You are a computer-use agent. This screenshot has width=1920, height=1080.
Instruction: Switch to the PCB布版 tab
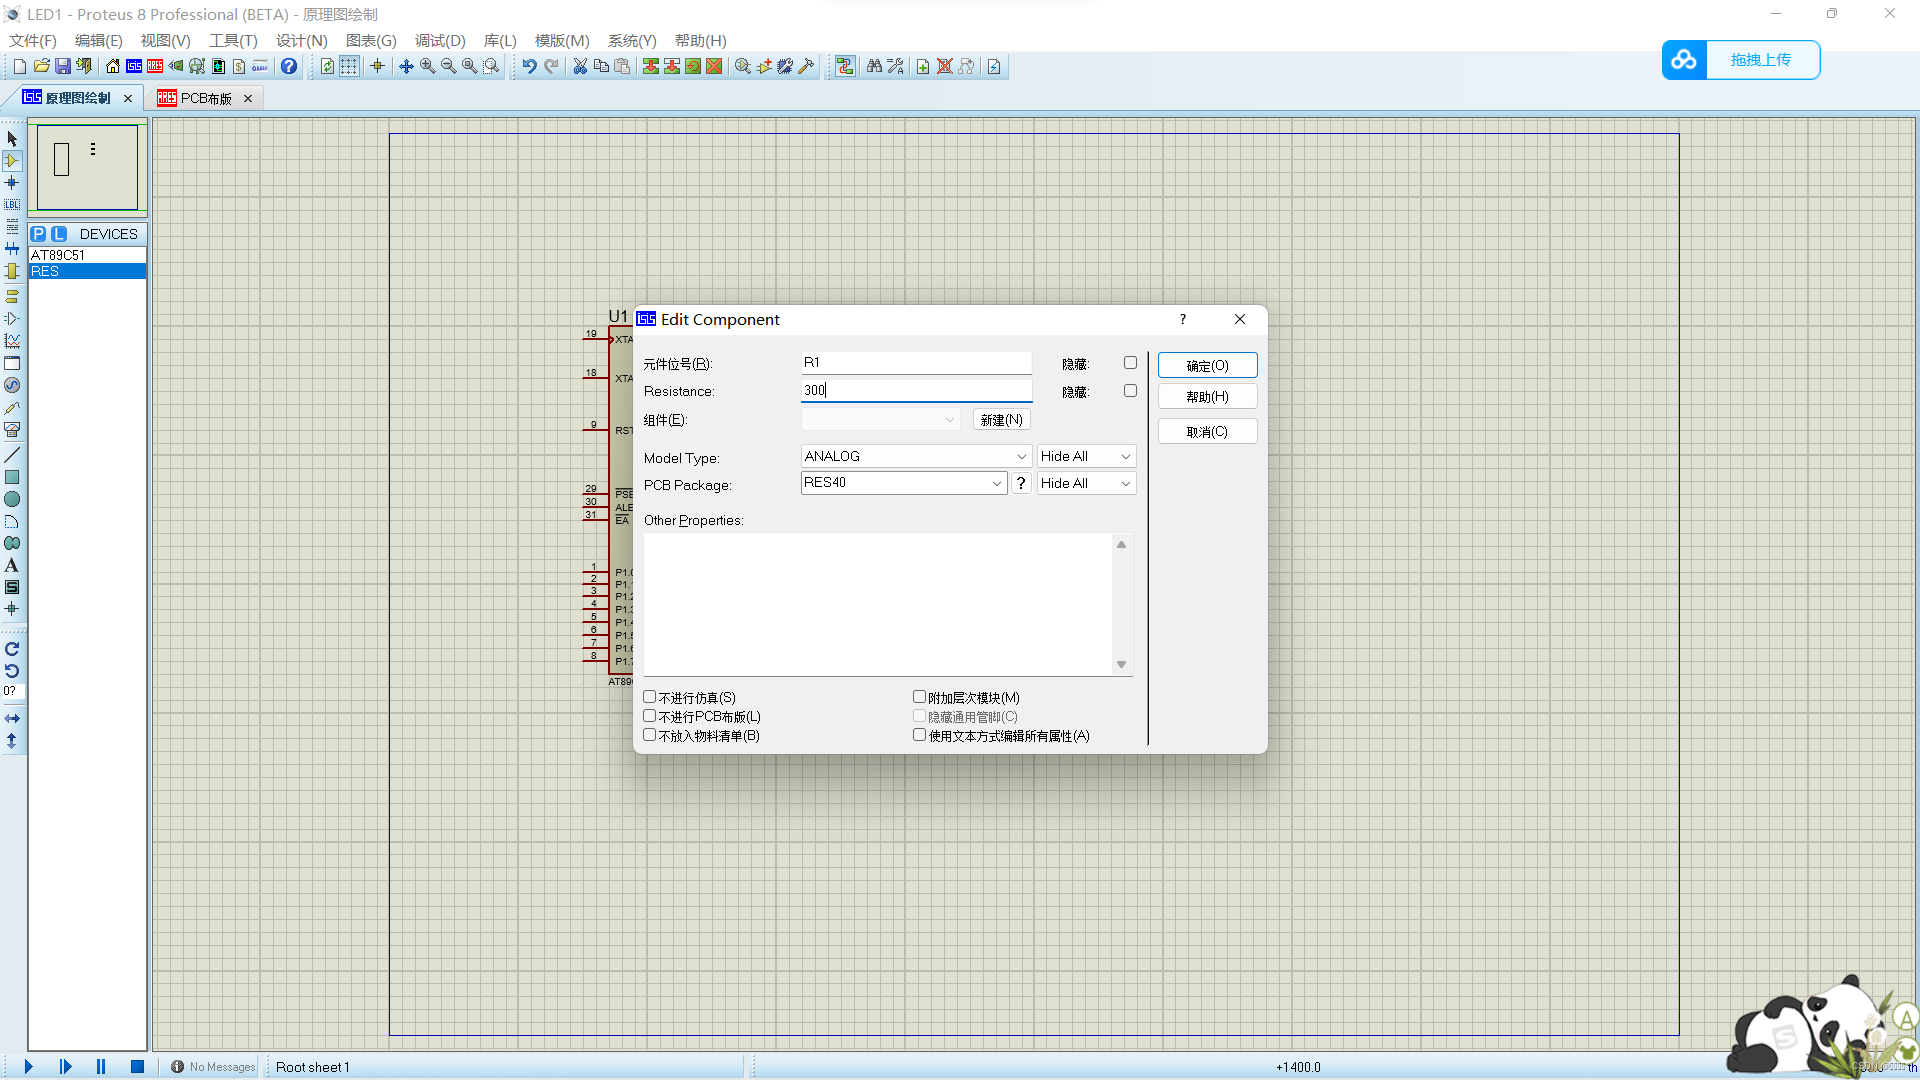[205, 98]
